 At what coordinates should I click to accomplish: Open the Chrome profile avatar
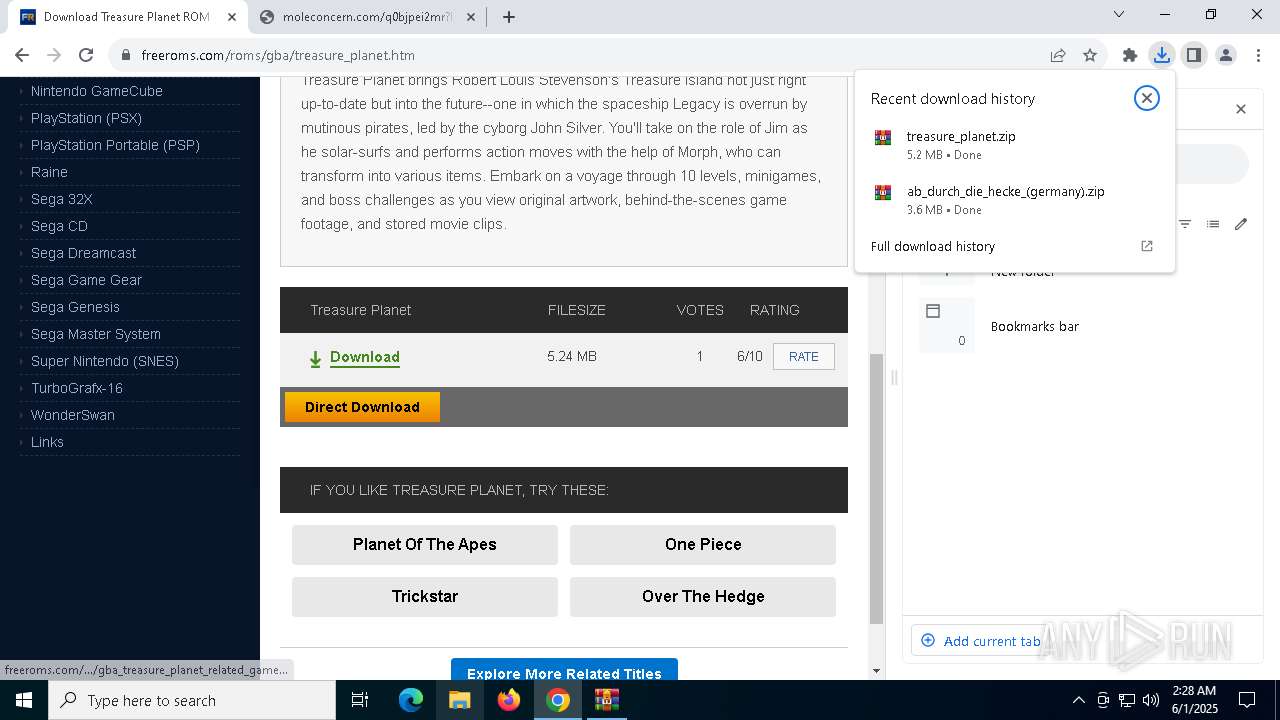(x=1225, y=55)
